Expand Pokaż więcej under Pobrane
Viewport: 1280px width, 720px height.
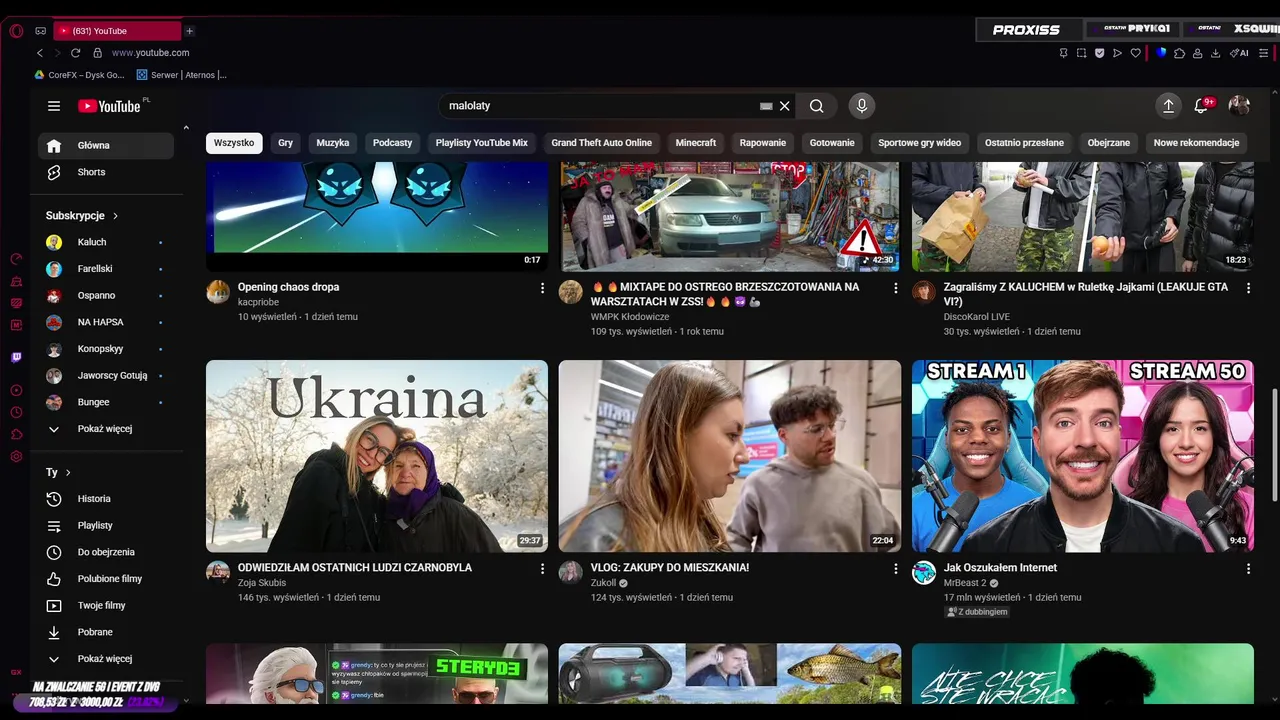[x=106, y=659]
